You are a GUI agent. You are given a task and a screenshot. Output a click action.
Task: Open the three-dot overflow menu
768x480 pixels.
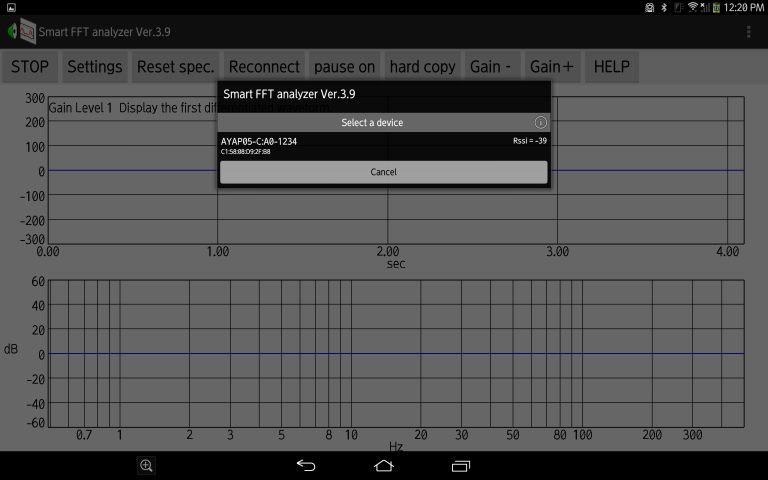point(749,31)
